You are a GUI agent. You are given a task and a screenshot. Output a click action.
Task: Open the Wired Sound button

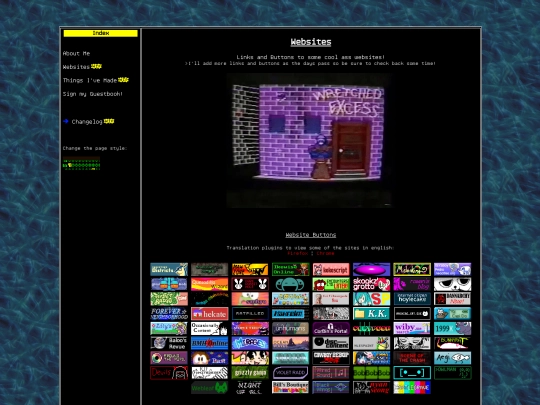[331, 373]
